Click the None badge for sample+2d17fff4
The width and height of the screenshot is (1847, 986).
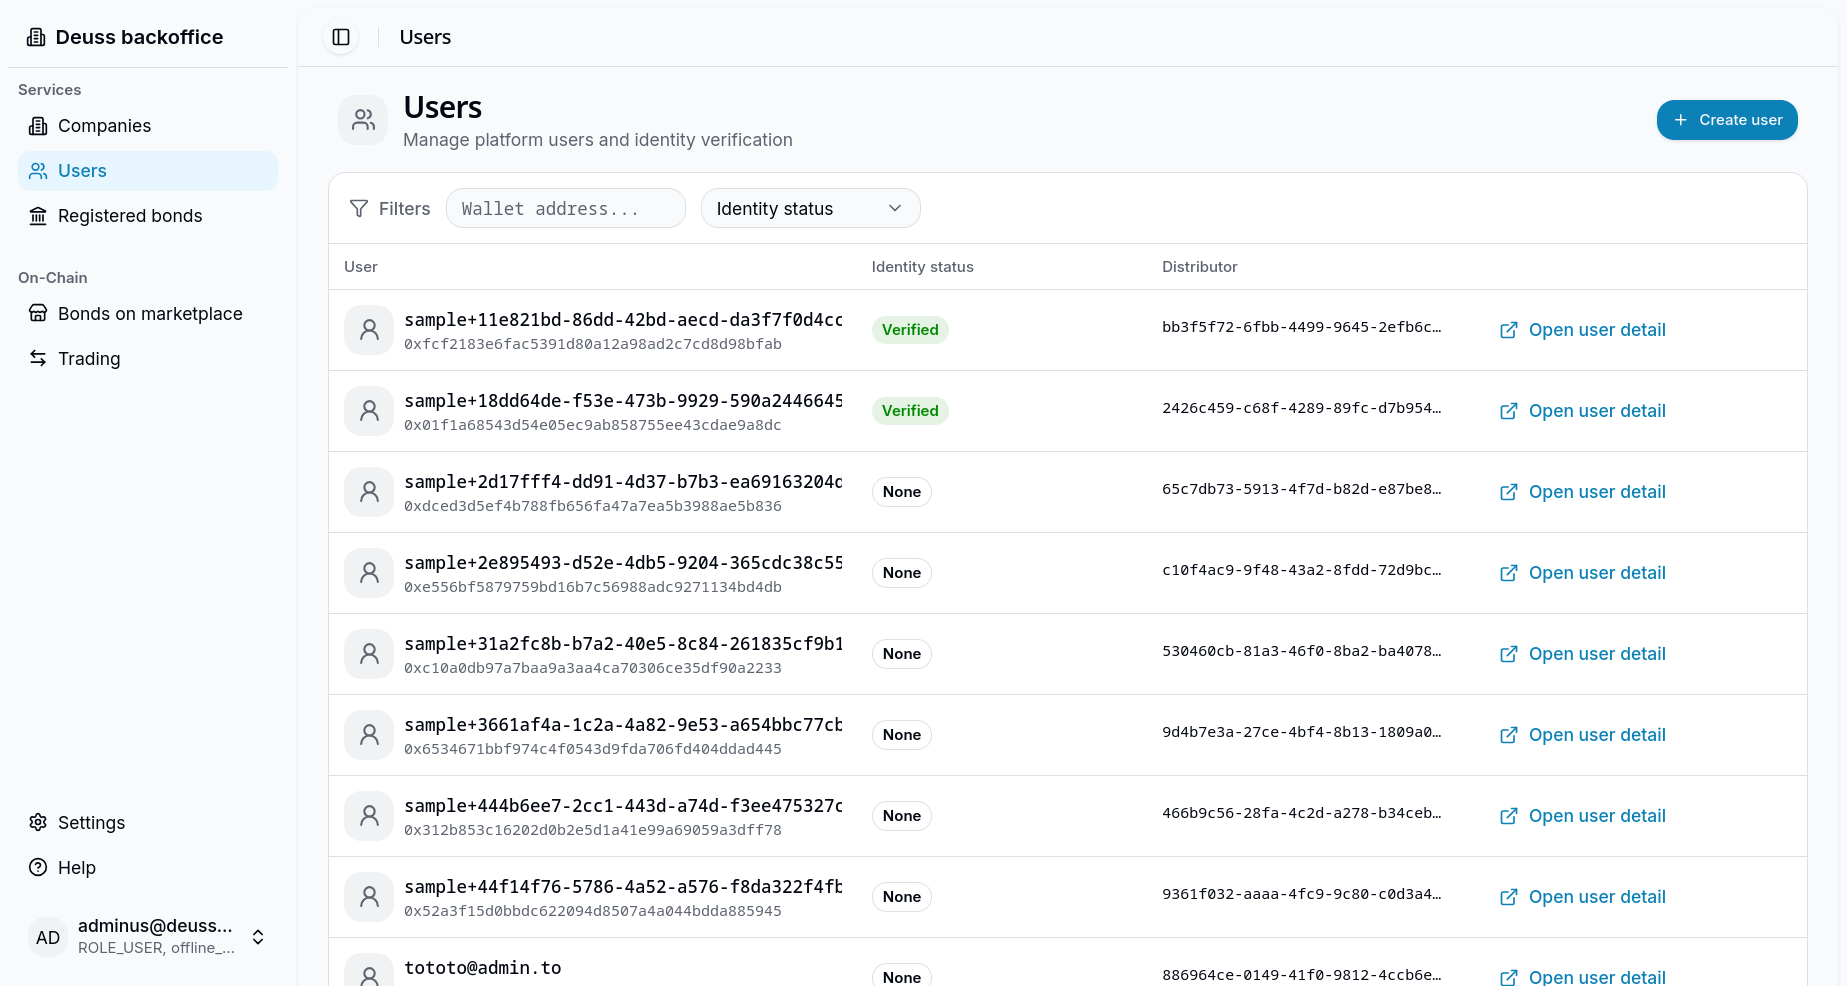coord(902,492)
